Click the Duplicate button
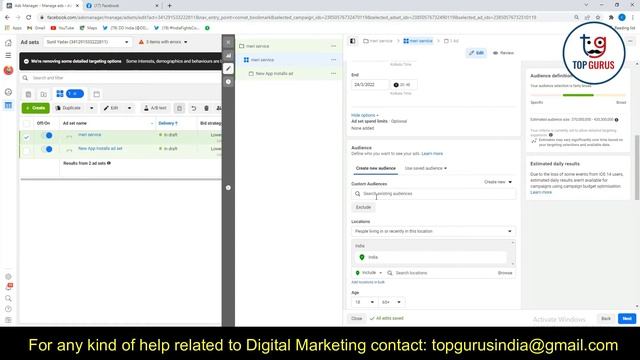 (68, 108)
